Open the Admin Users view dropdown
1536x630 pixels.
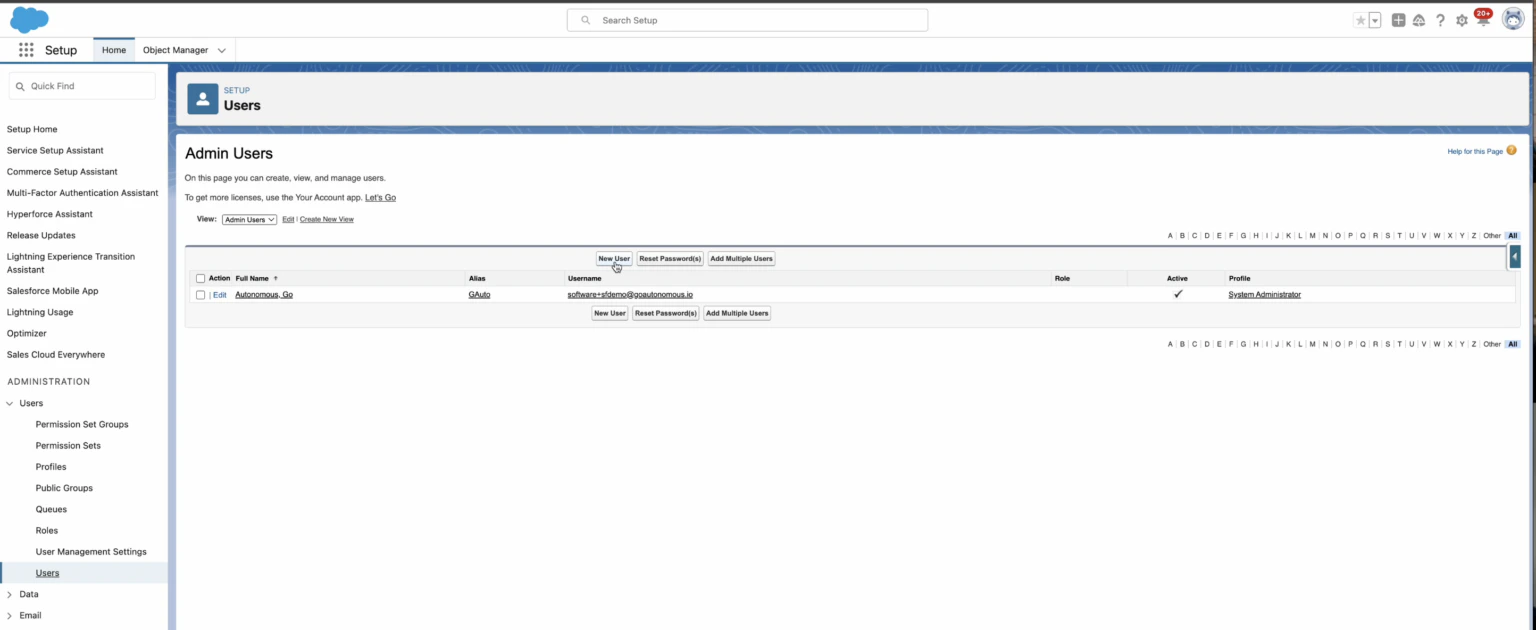(x=249, y=219)
